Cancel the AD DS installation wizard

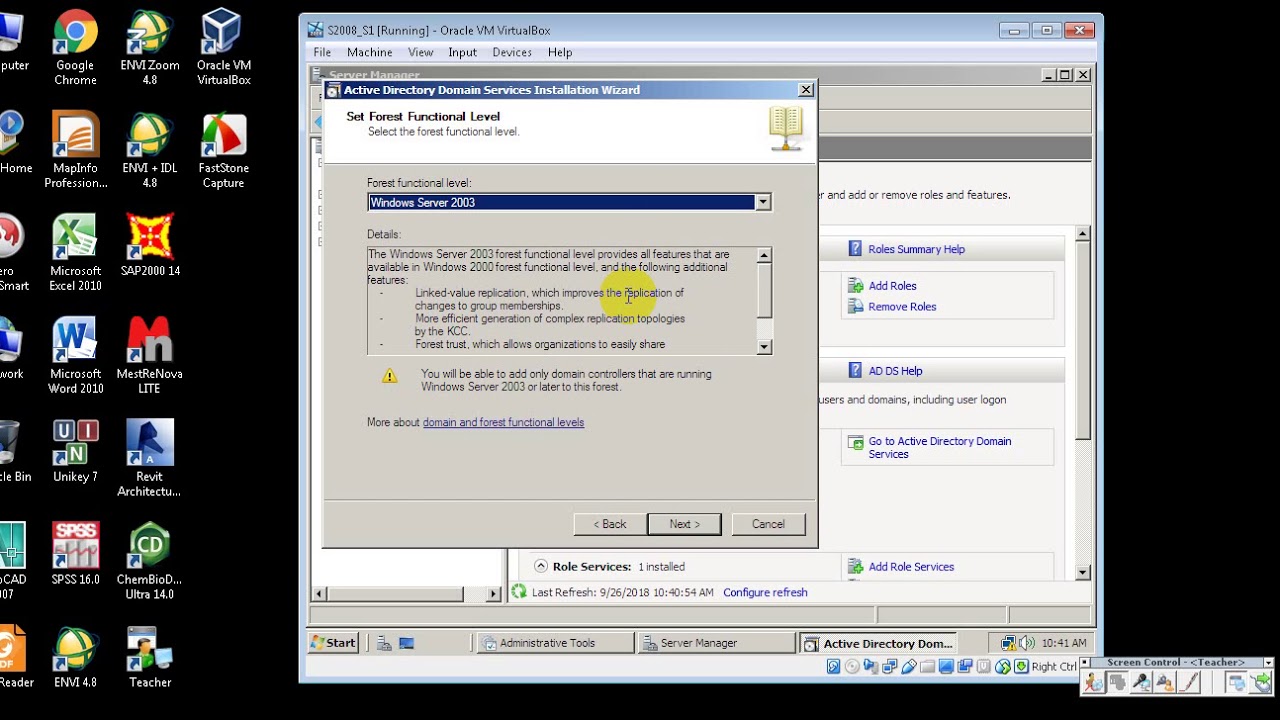(768, 524)
